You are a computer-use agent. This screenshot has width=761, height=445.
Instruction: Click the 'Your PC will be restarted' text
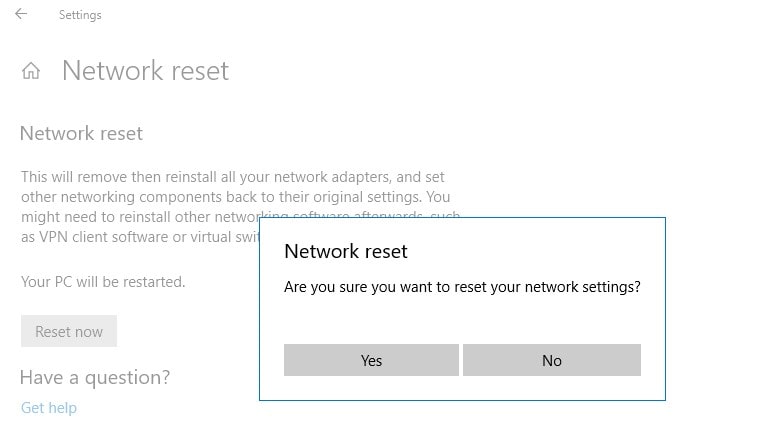tap(103, 282)
